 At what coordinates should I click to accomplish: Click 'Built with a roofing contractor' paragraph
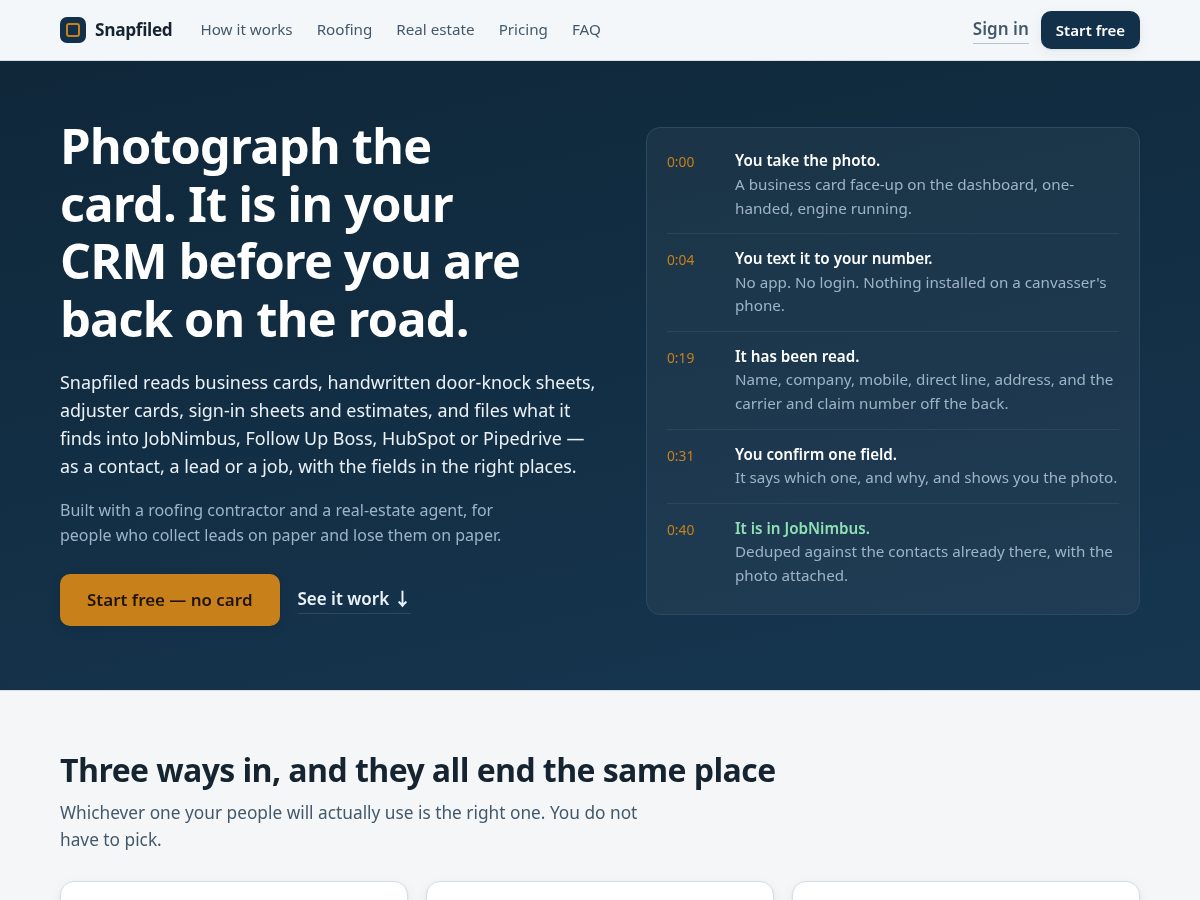(280, 523)
